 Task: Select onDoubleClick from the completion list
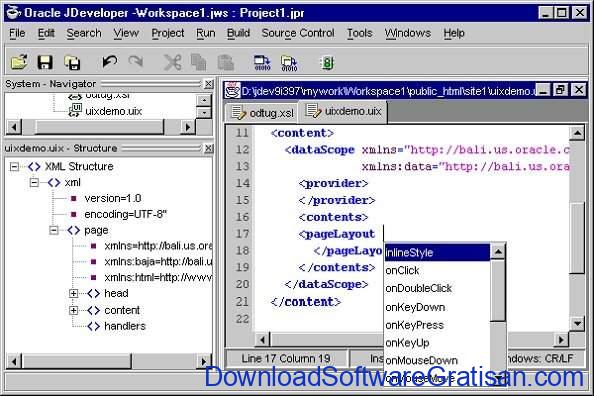tap(418, 288)
